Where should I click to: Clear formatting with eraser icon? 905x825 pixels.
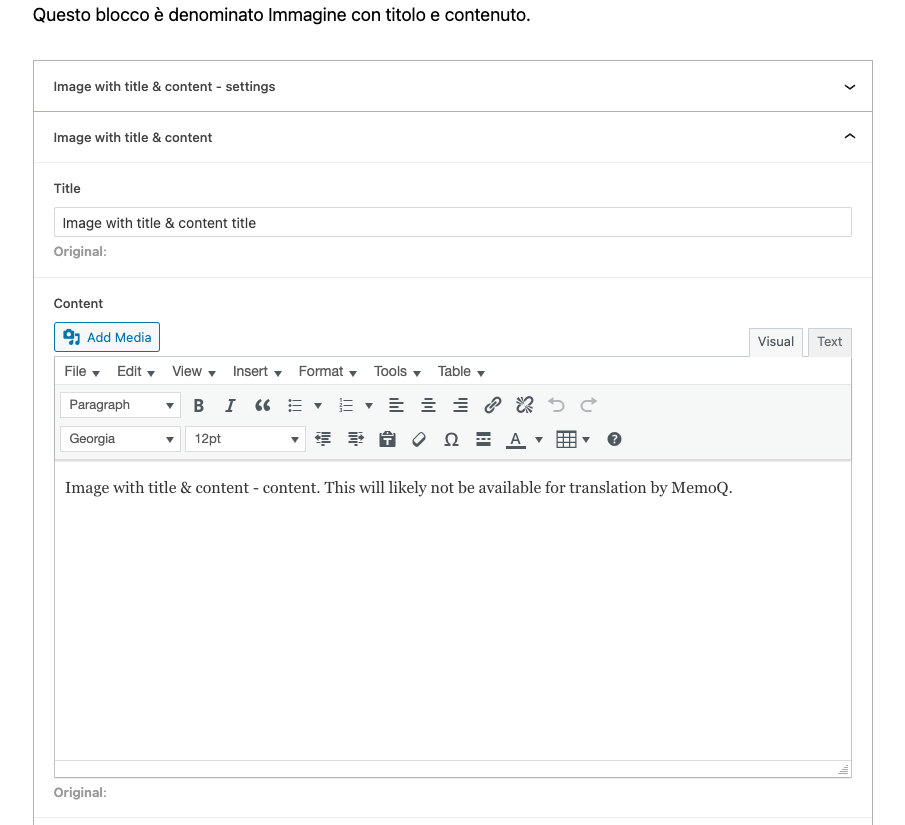(419, 439)
